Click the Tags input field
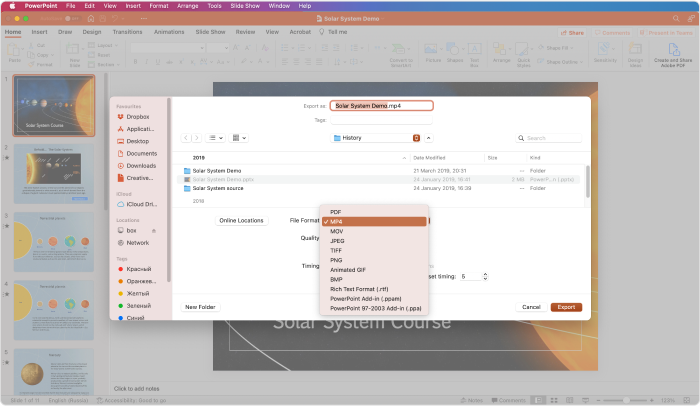The width and height of the screenshot is (700, 406). pos(382,120)
